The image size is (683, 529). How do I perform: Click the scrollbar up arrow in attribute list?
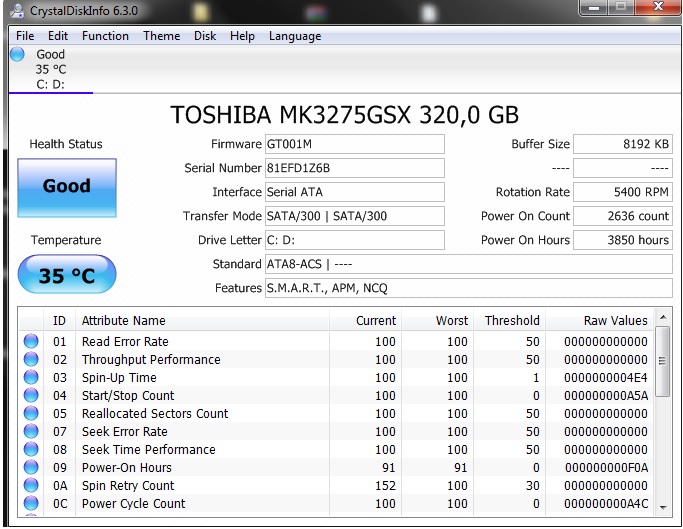point(663,317)
